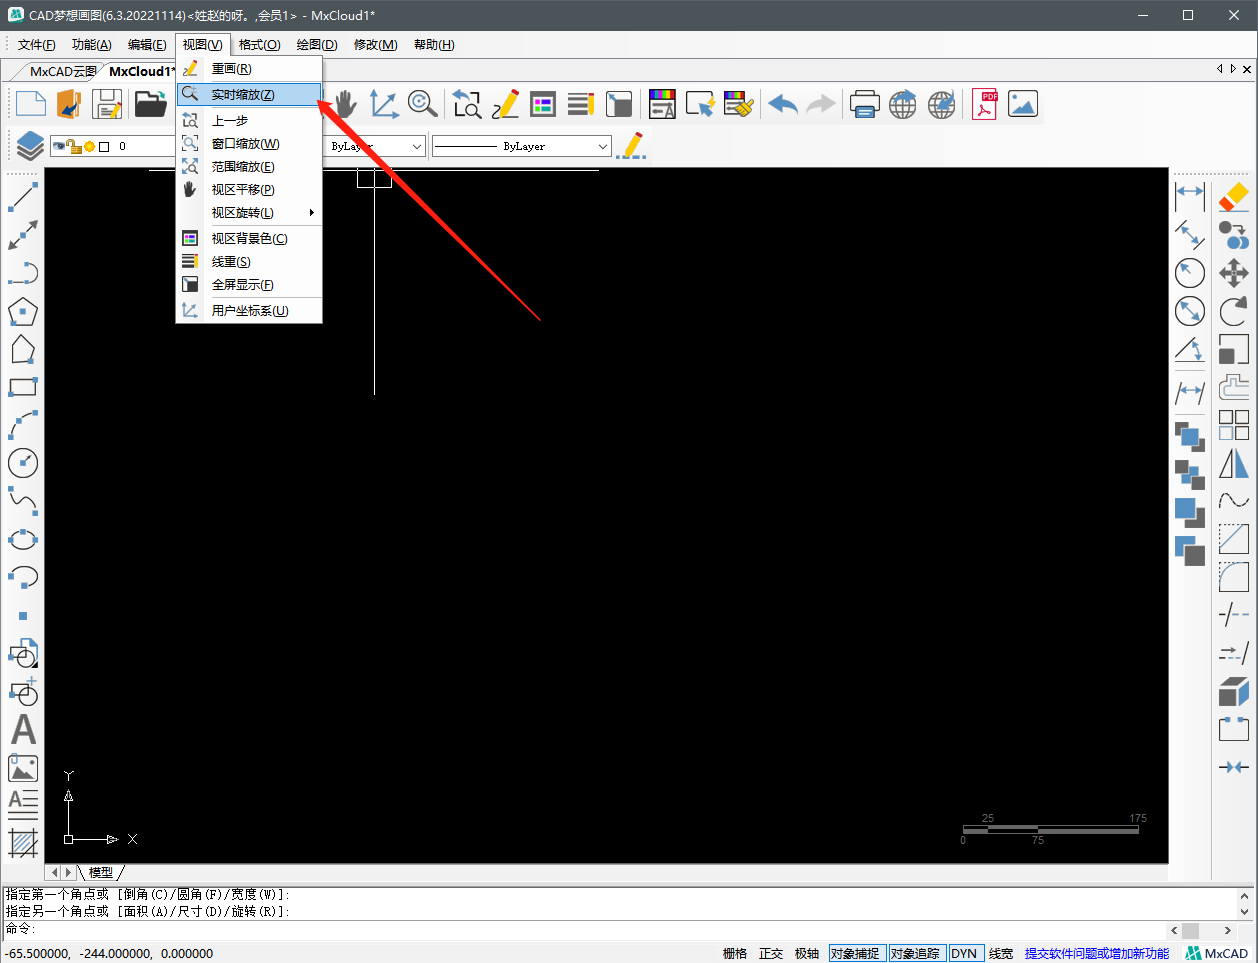Image resolution: width=1258 pixels, height=963 pixels.
Task: Click the save file floppy icon
Action: (107, 104)
